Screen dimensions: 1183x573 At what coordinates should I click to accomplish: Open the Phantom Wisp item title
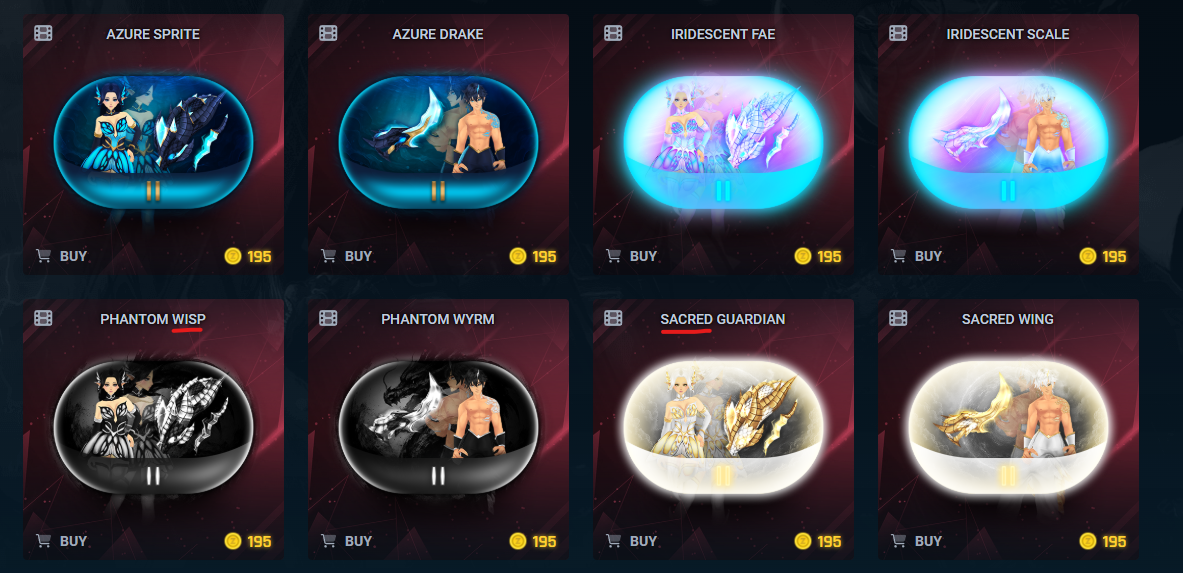(x=152, y=319)
